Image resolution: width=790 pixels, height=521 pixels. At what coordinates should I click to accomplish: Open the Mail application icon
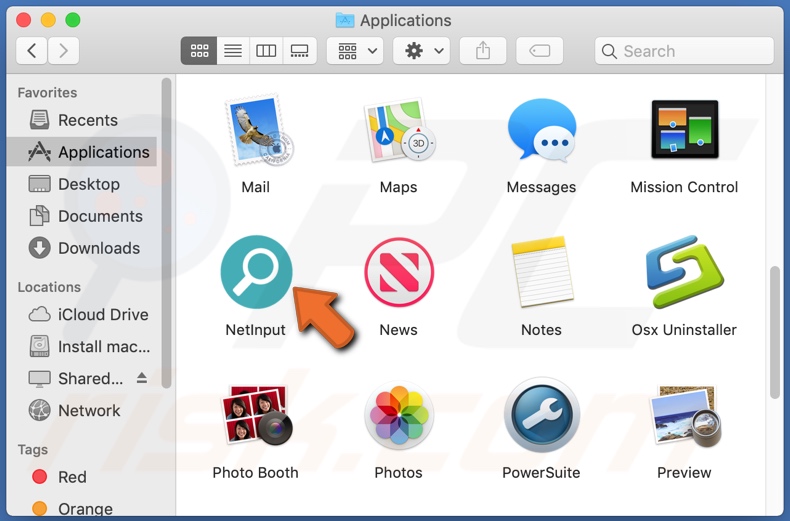pyautogui.click(x=259, y=131)
